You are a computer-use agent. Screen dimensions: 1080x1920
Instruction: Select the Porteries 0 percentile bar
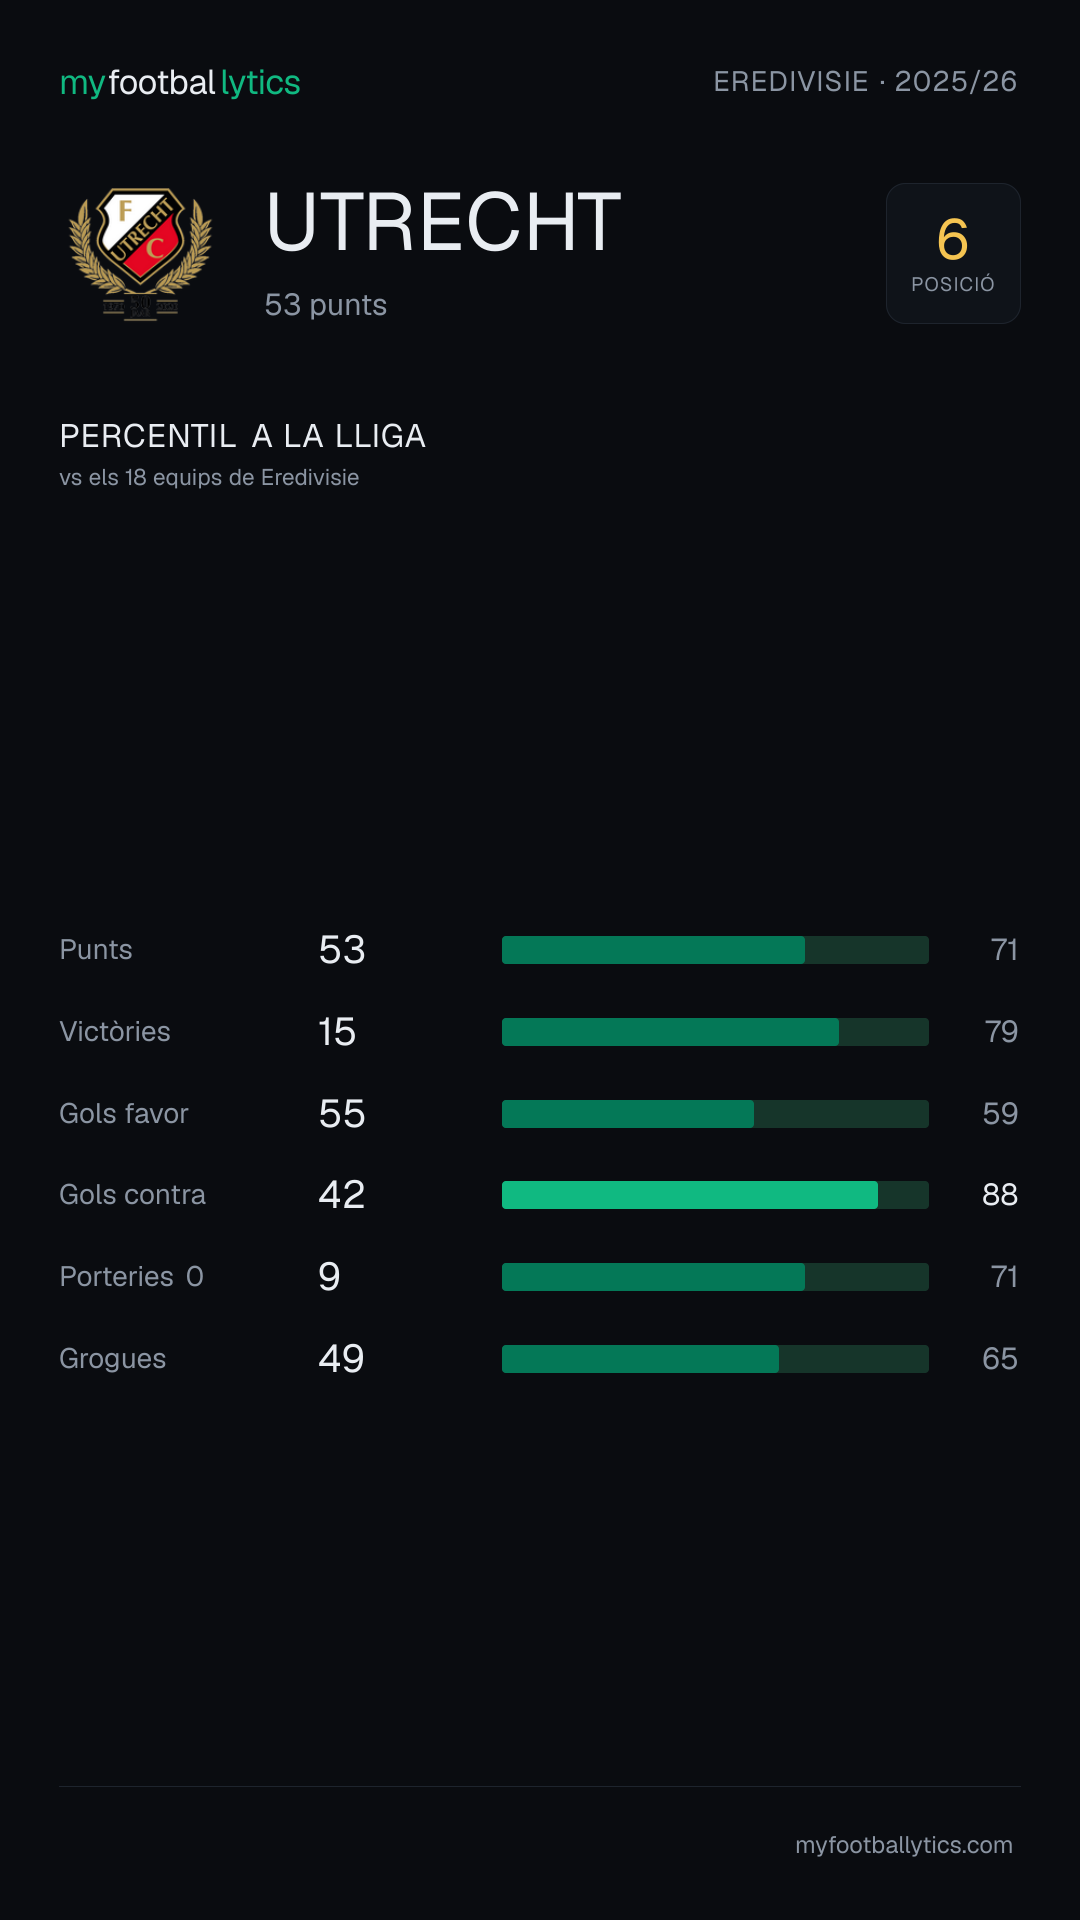(x=715, y=1277)
